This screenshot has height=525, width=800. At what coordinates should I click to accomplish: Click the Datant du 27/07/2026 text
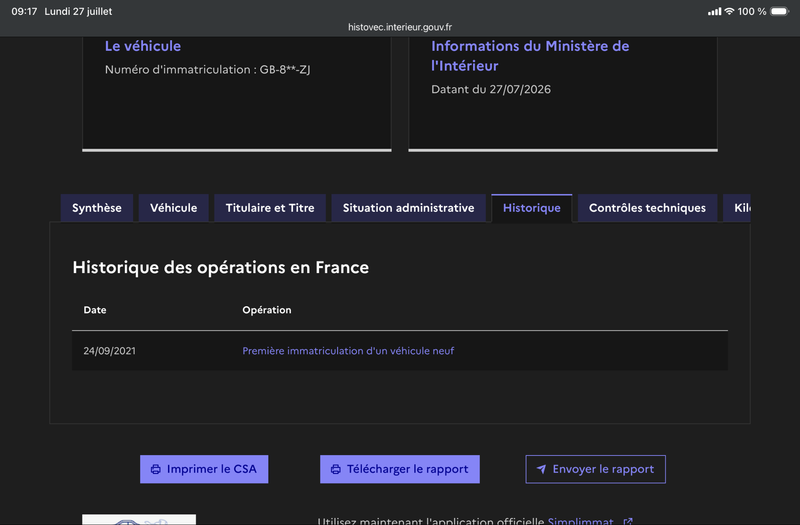(491, 89)
